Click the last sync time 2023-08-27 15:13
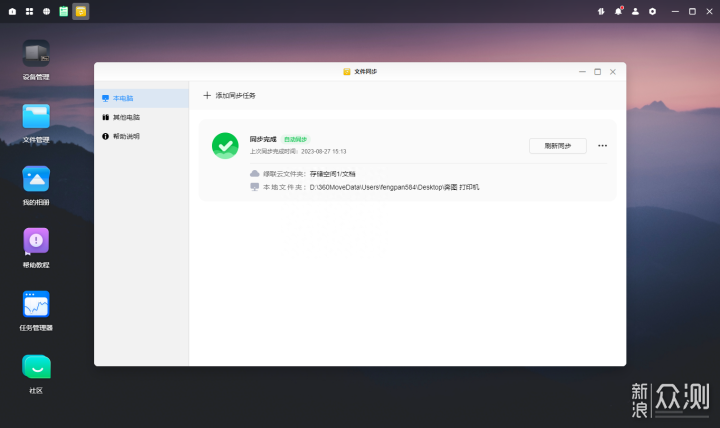Viewport: 720px width, 428px height. click(x=324, y=152)
